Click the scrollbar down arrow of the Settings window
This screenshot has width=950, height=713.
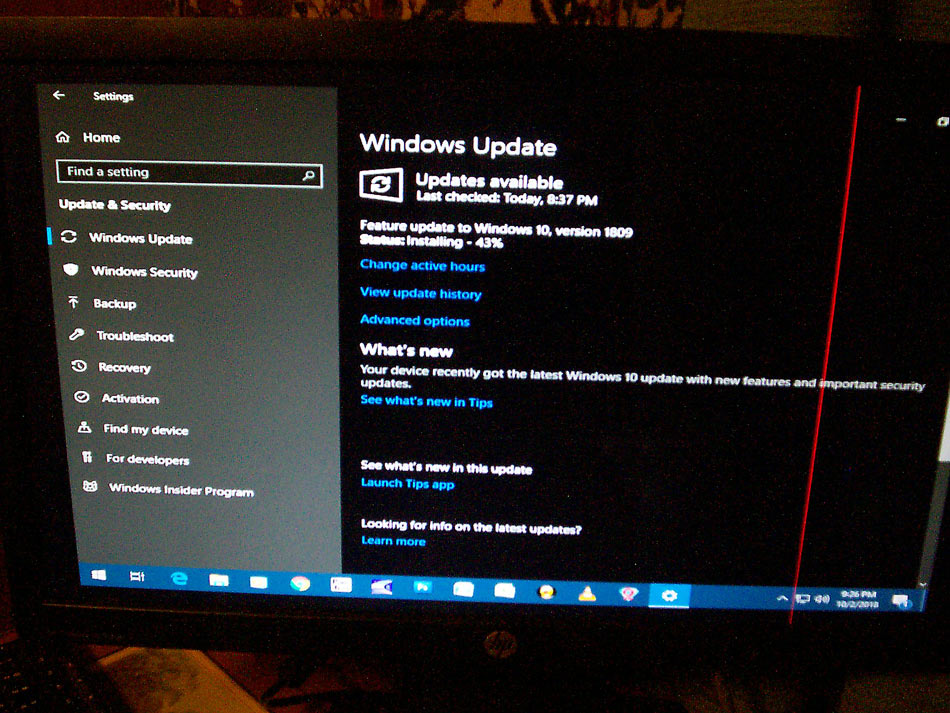pos(922,585)
